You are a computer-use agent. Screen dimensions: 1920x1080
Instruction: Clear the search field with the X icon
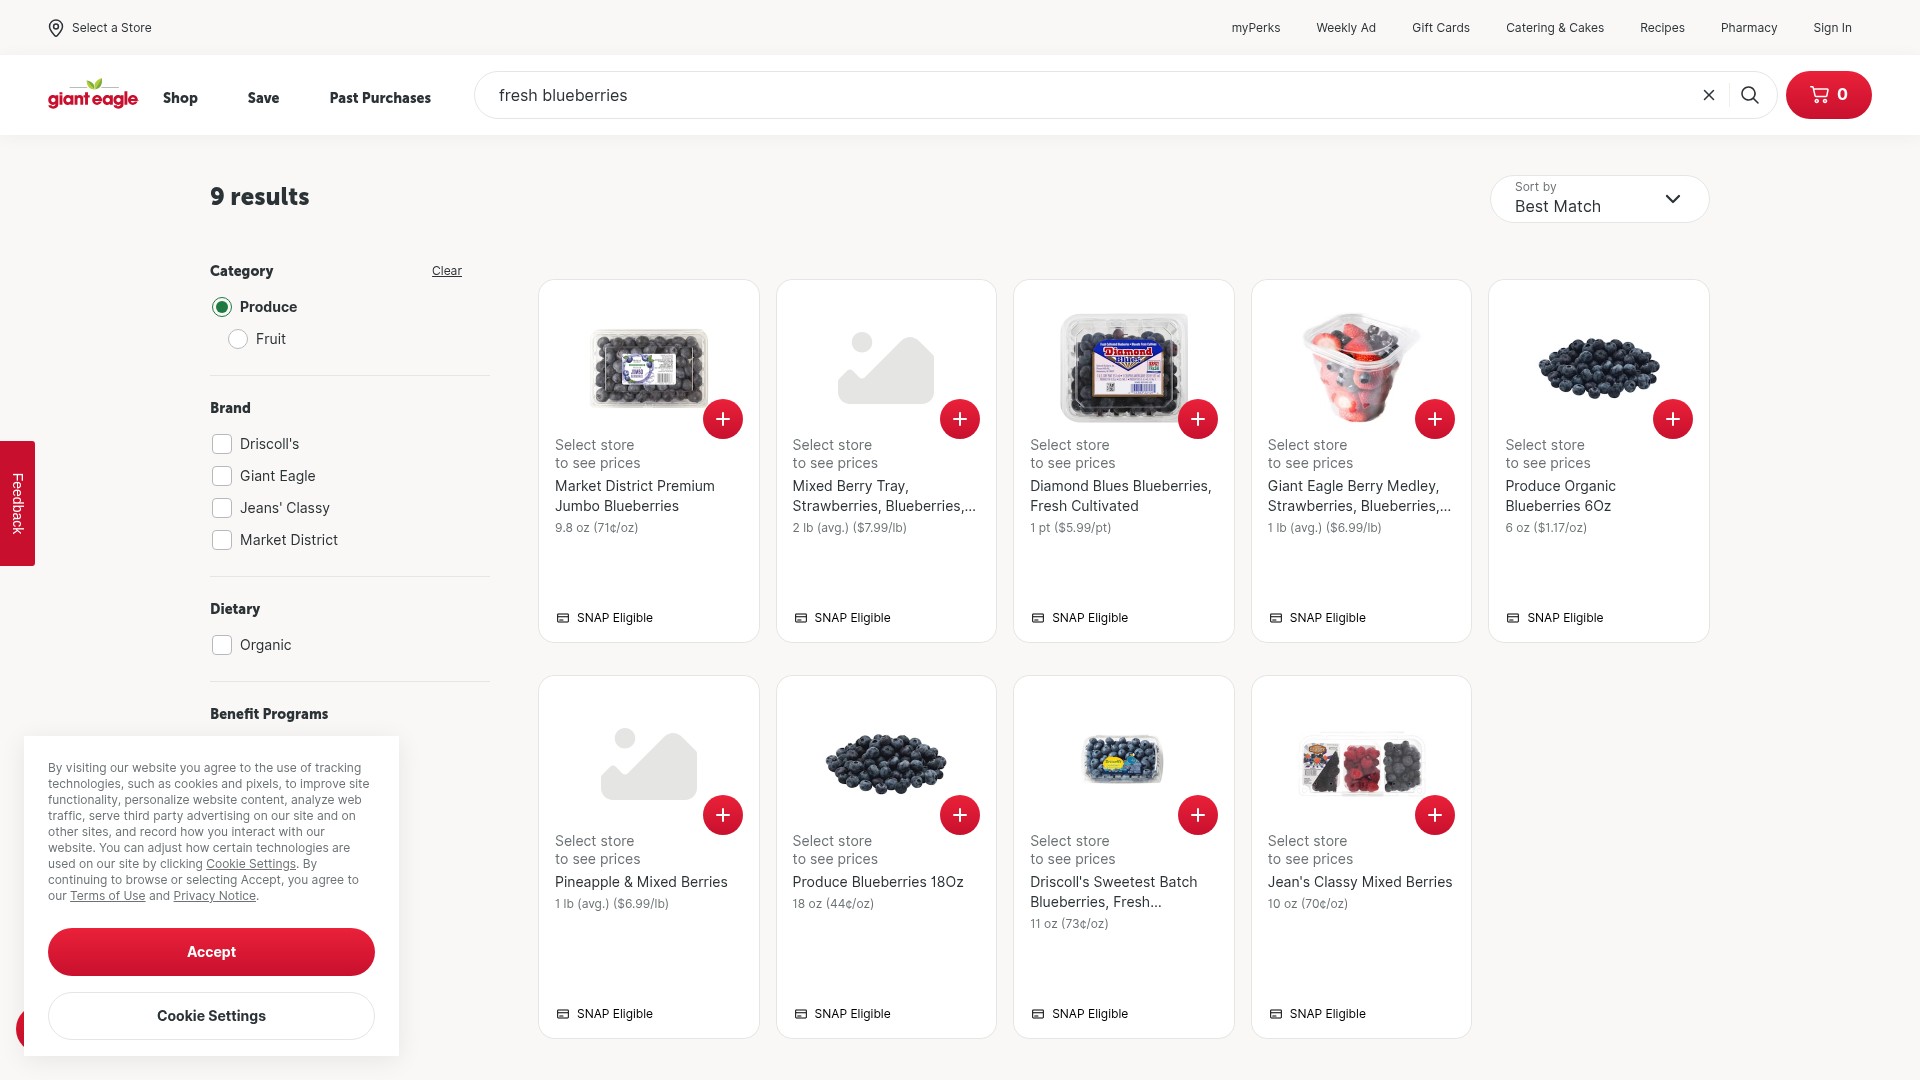click(x=1709, y=95)
